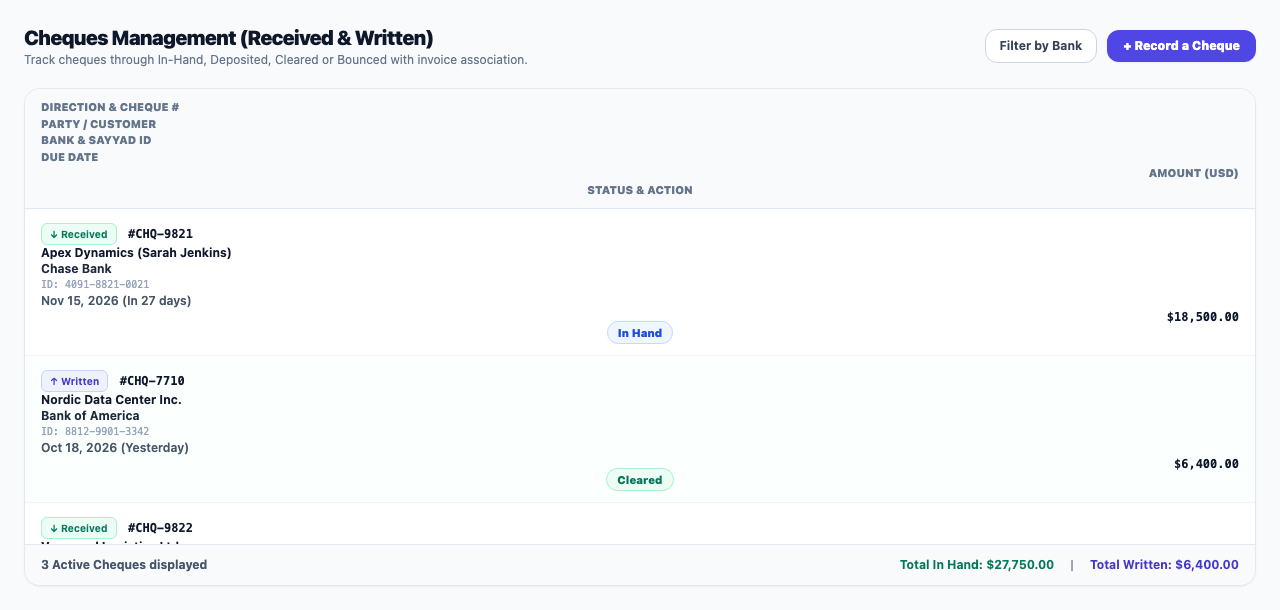
Task: Select the Nordic Data Center Inc. party name
Action: click(111, 400)
